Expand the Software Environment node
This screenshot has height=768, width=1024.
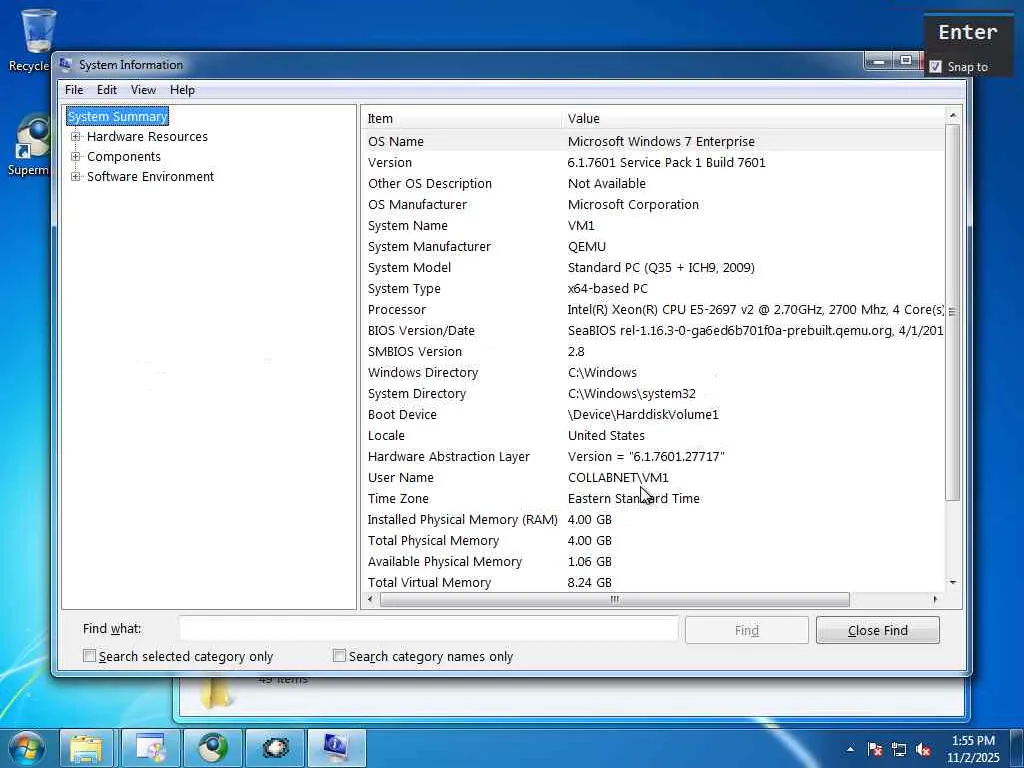76,176
